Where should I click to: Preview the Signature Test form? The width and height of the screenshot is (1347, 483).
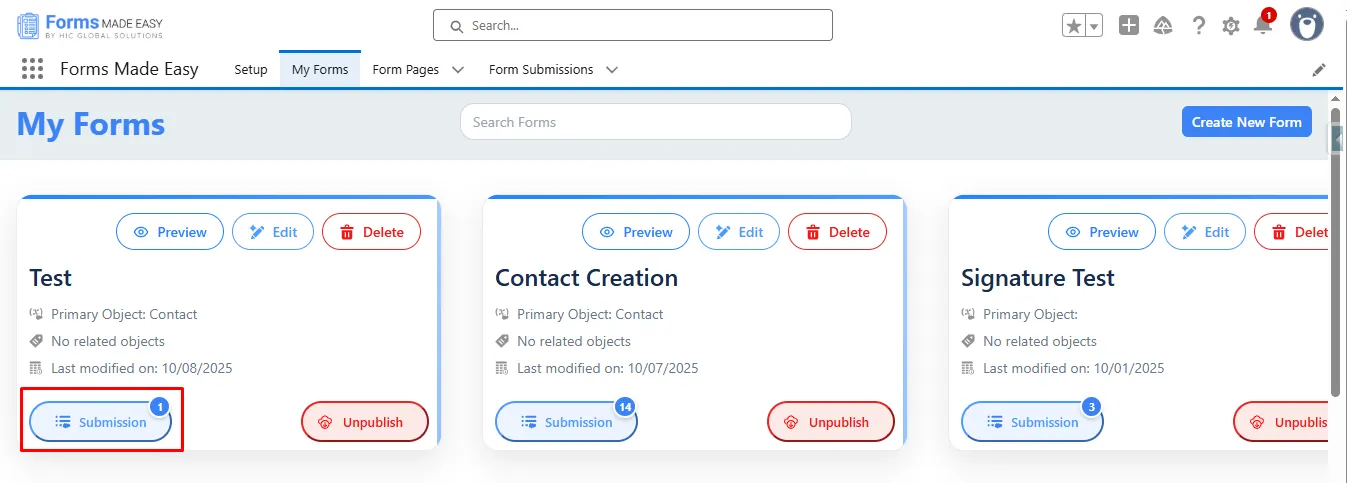1101,232
